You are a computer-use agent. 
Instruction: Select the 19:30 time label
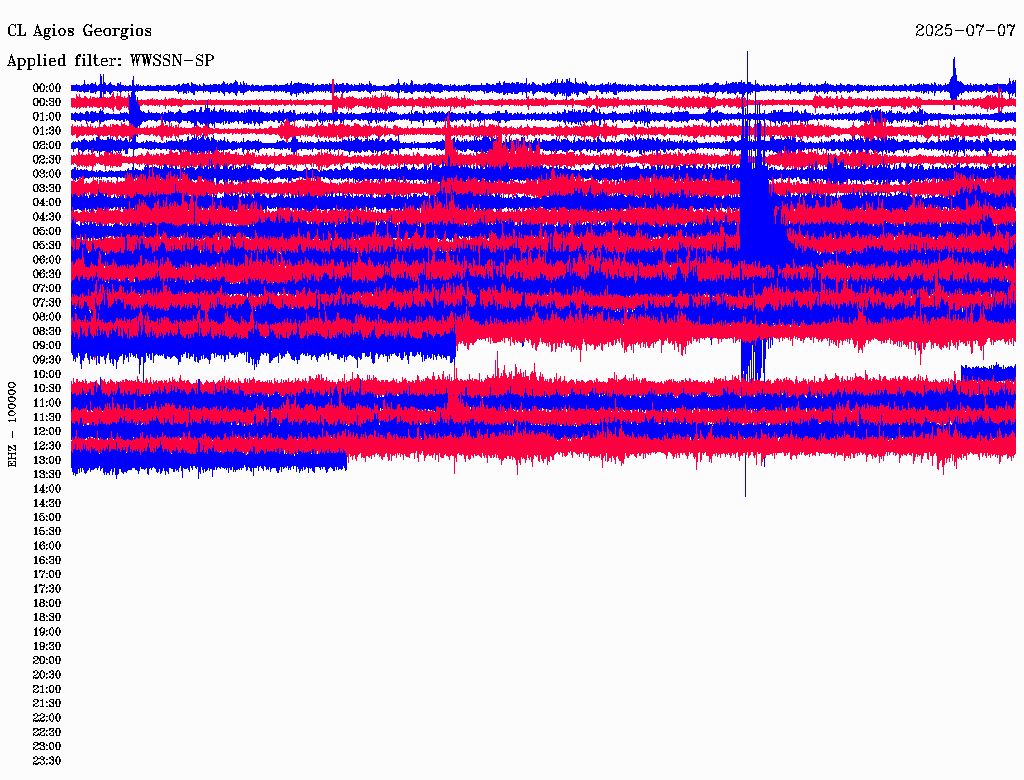47,646
